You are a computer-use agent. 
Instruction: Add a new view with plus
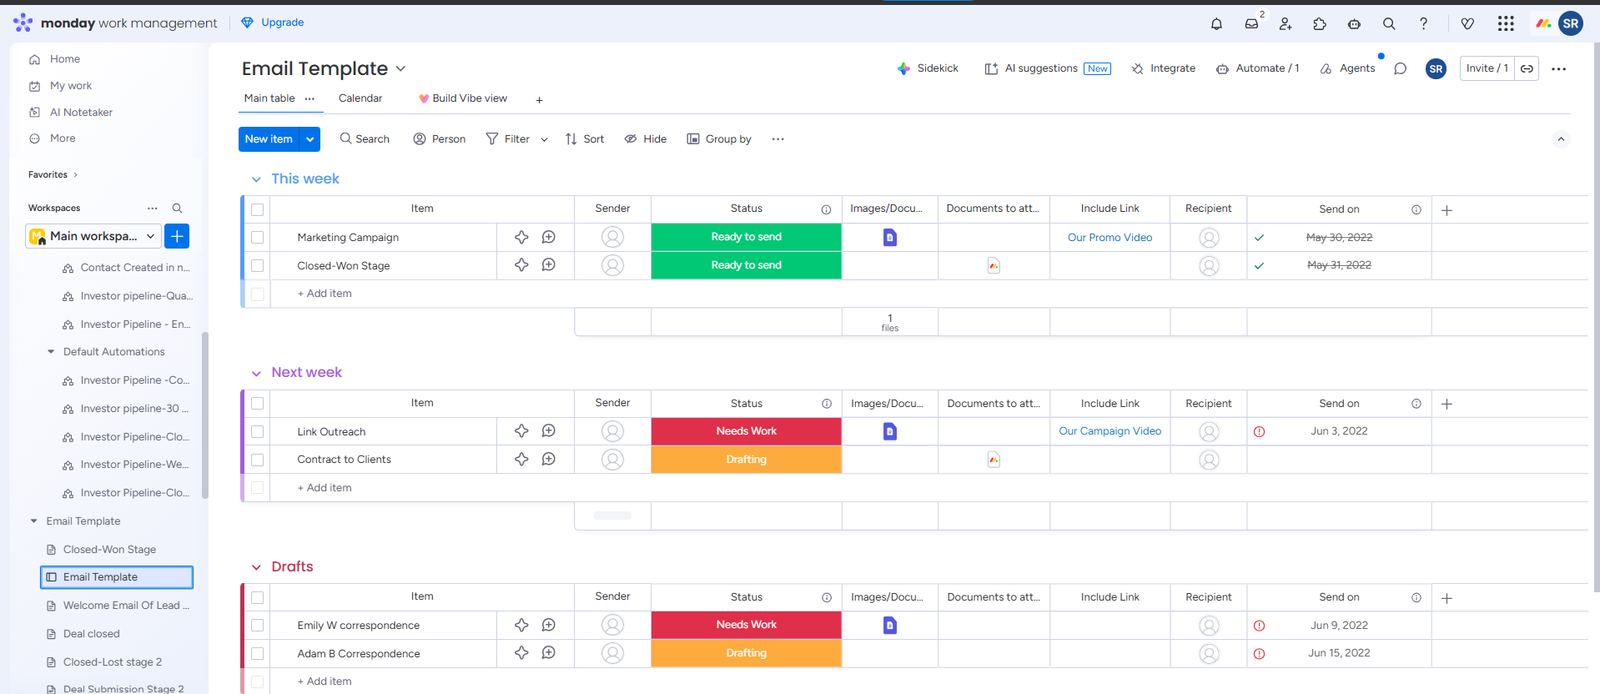click(539, 100)
